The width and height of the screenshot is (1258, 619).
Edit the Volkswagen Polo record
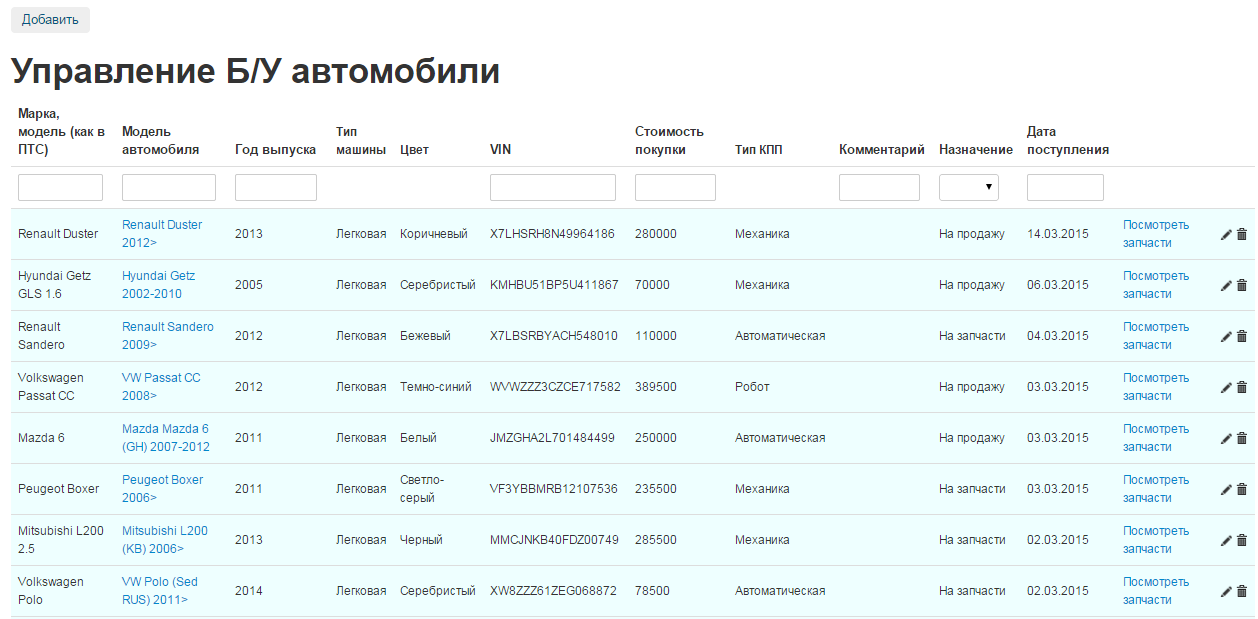click(1226, 591)
